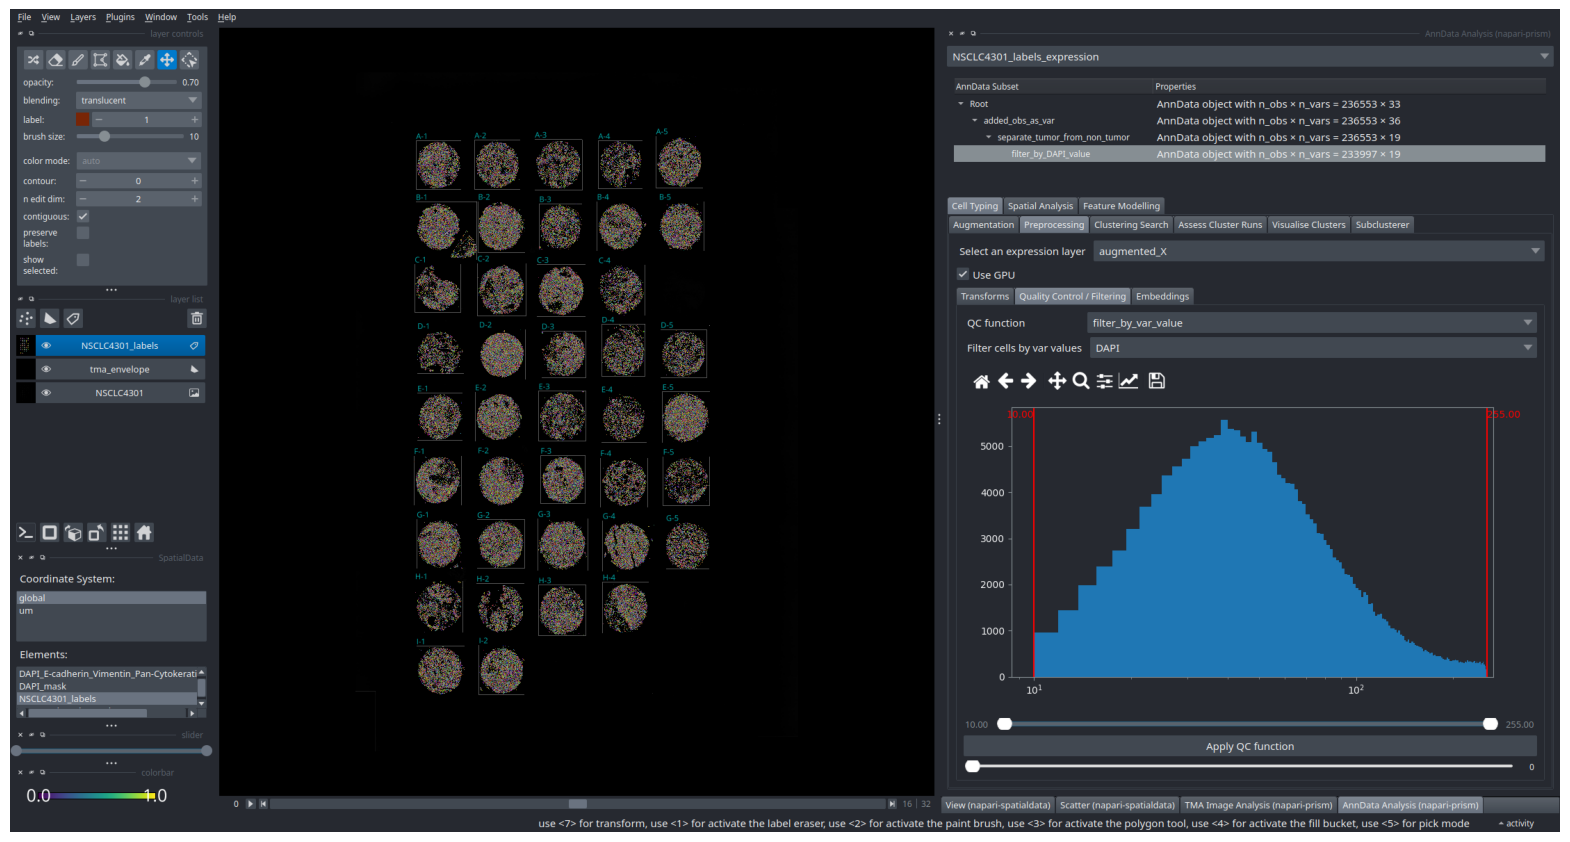Select um coordinate system
Viewport: 1570px width, 842px height.
click(111, 611)
